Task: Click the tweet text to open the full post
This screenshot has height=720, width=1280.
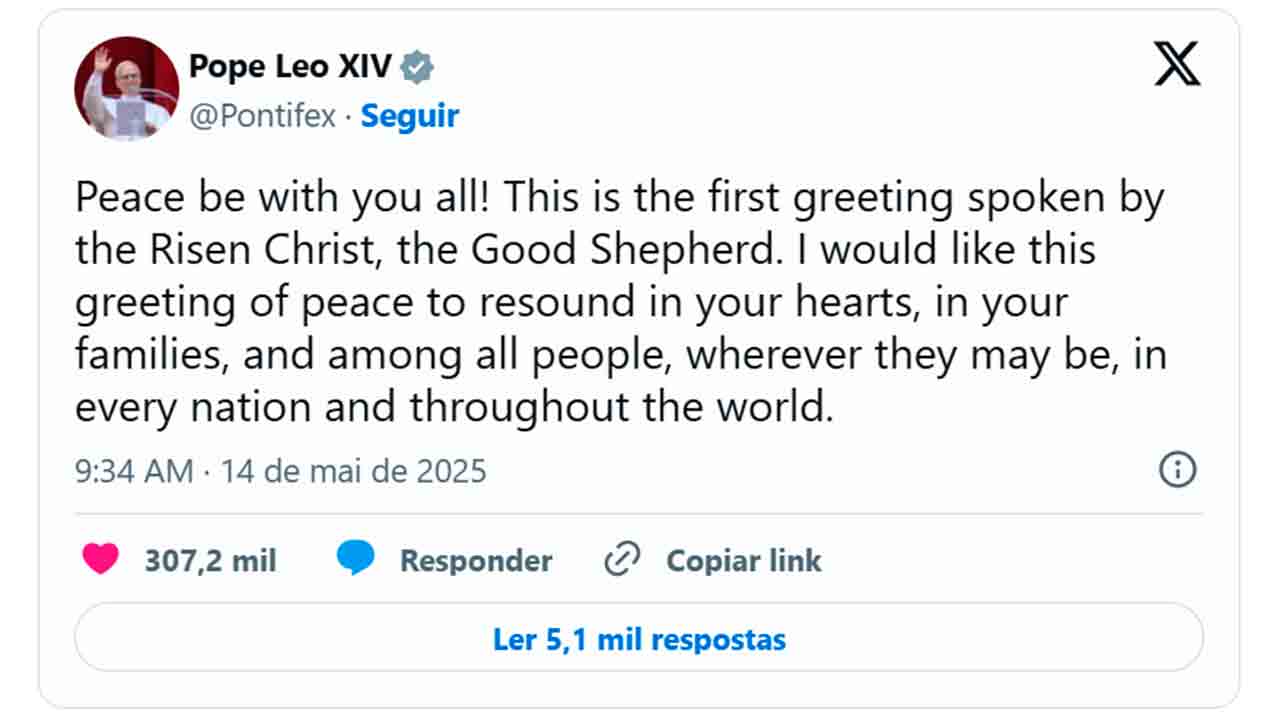Action: click(620, 300)
